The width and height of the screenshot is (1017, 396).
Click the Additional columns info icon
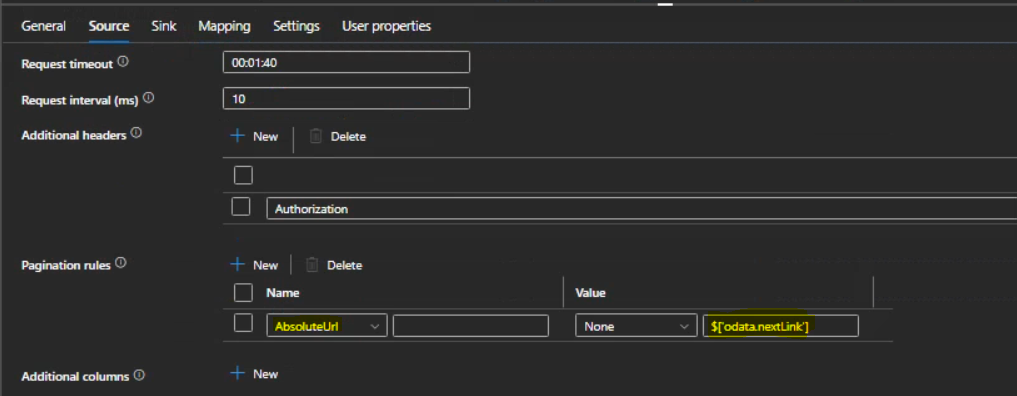point(139,375)
